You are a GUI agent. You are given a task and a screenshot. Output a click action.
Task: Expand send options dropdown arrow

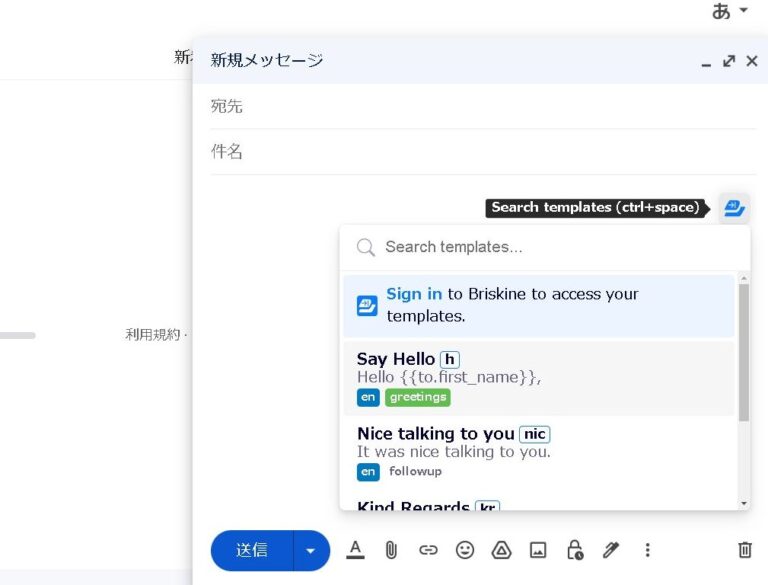pos(311,551)
